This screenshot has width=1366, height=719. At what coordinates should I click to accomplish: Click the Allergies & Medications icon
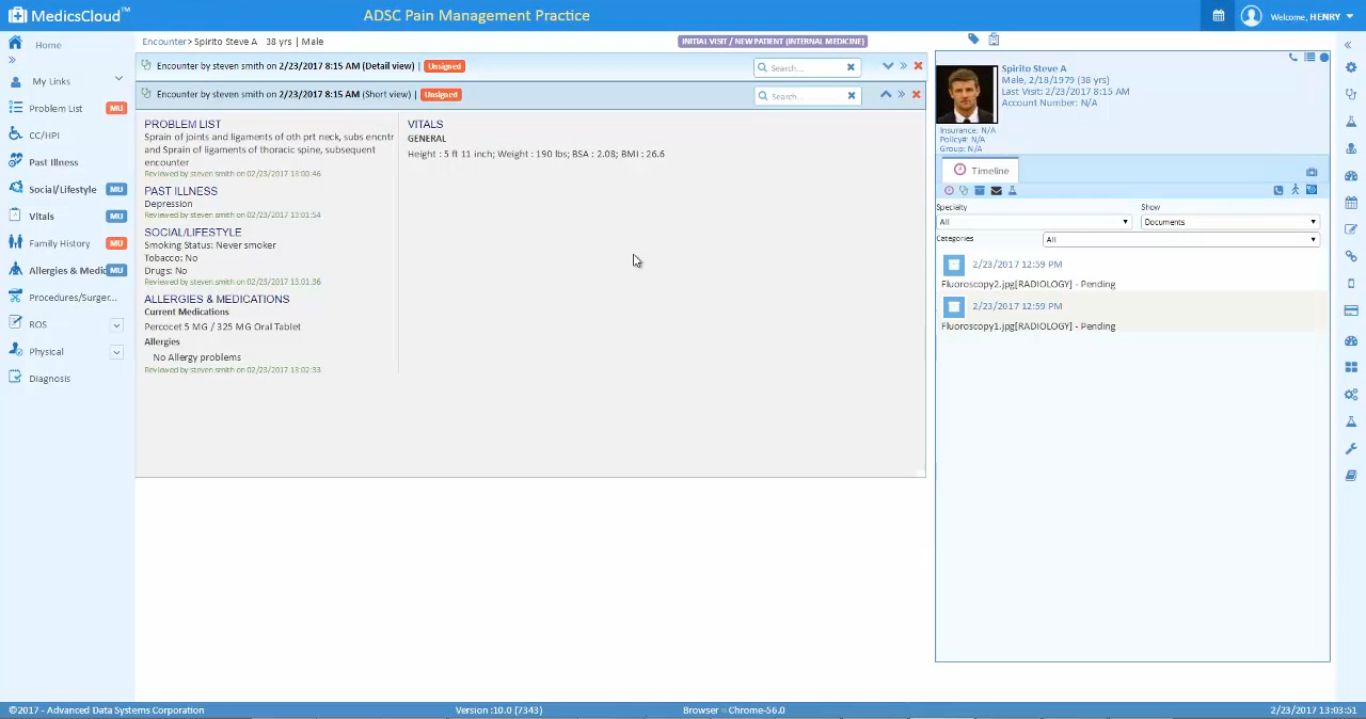coord(15,269)
